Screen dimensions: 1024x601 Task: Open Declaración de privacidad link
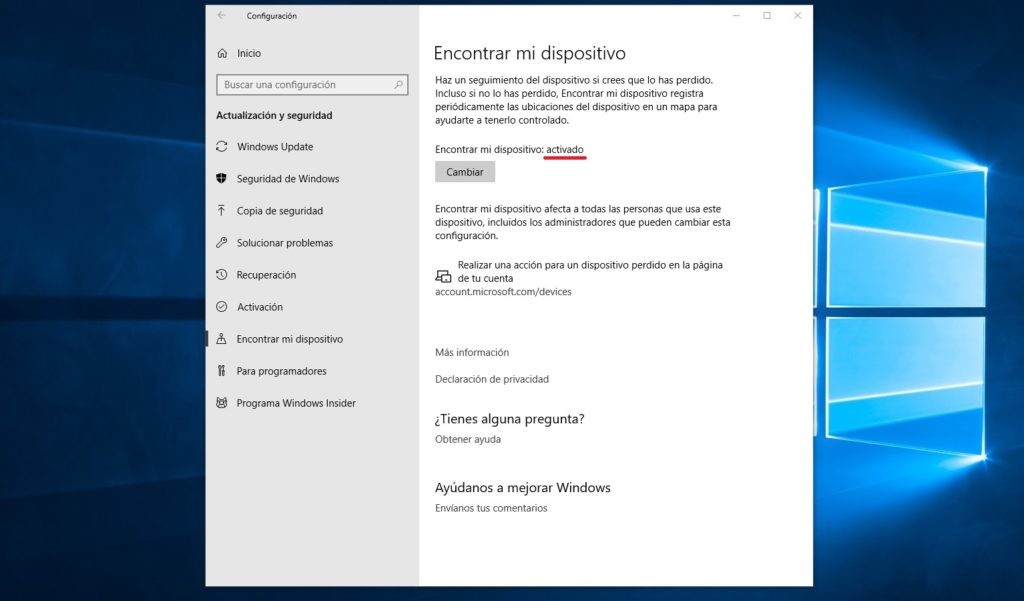[492, 379]
